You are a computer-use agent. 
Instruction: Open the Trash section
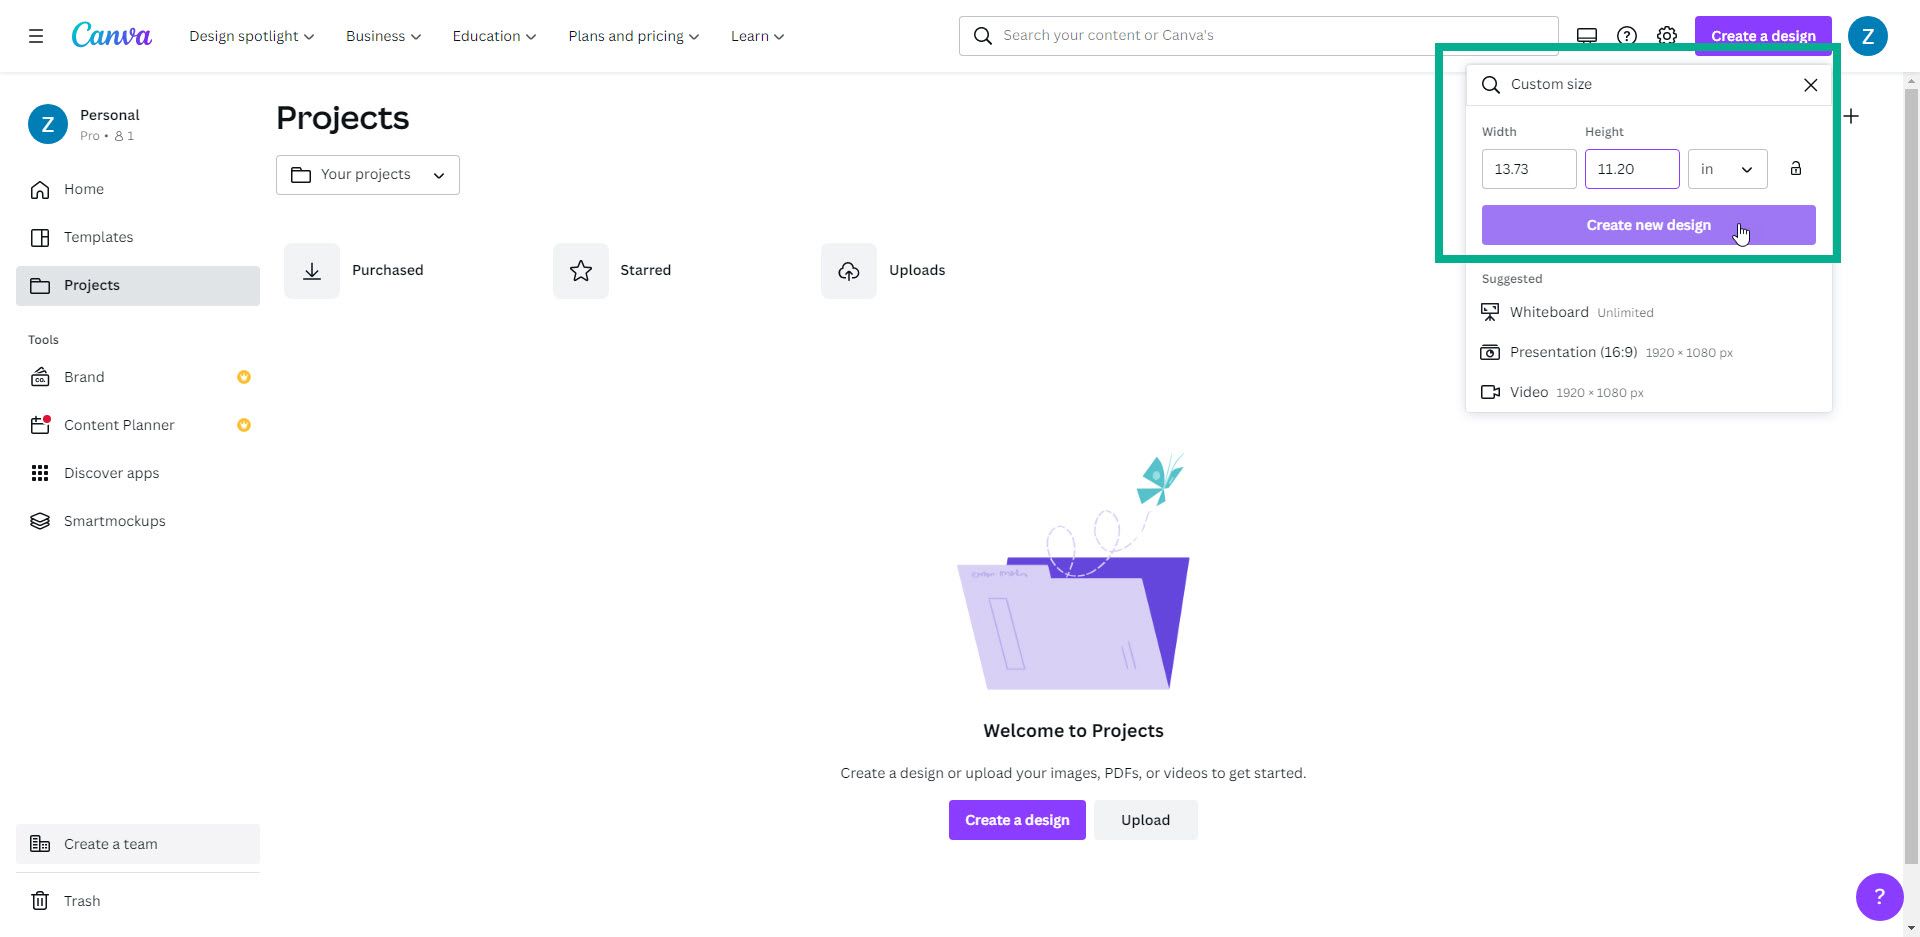[81, 900]
